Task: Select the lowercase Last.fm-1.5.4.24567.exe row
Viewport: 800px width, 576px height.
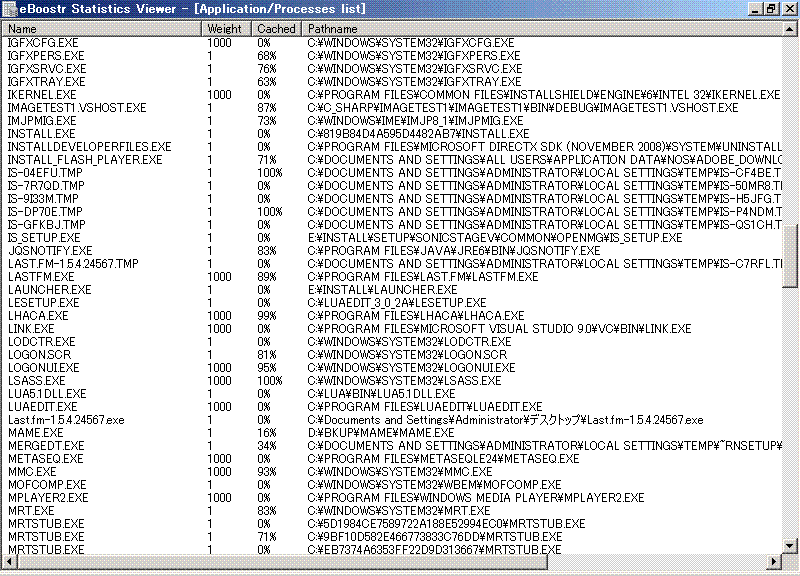Action: coord(392,420)
